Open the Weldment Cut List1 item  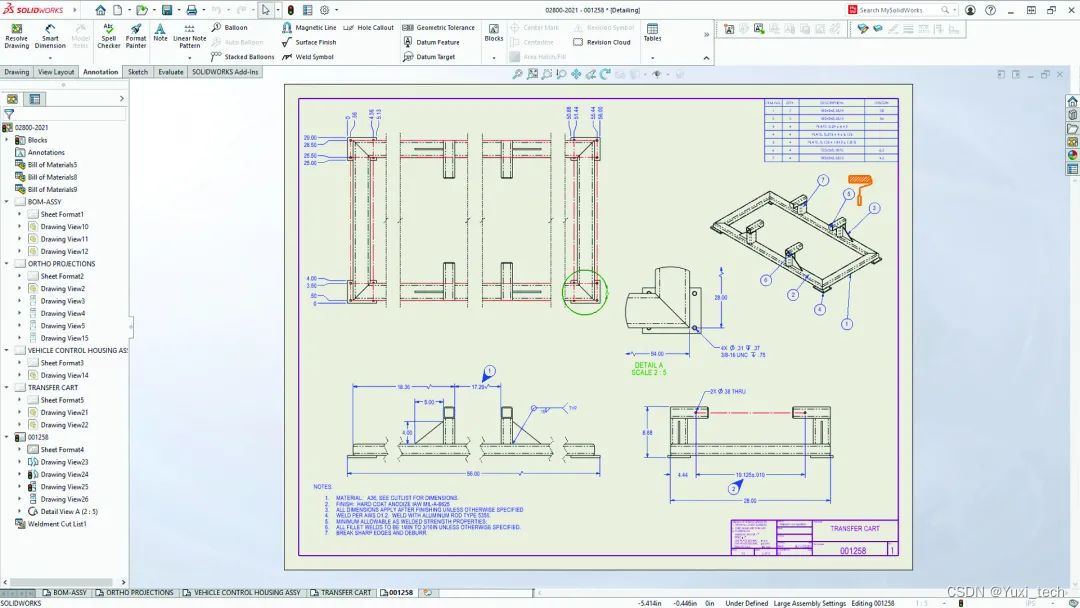[55, 523]
